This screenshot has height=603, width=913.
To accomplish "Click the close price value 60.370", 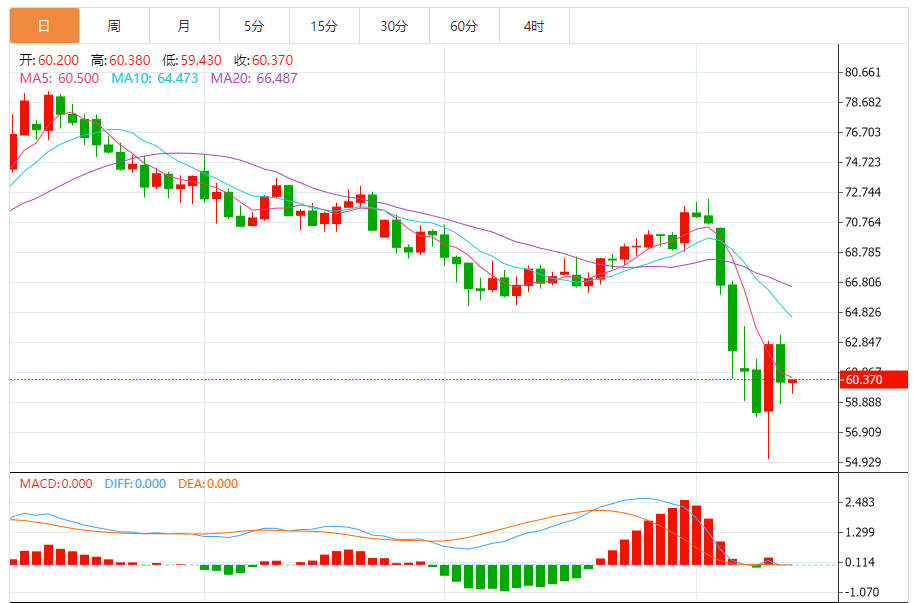I will (x=273, y=60).
